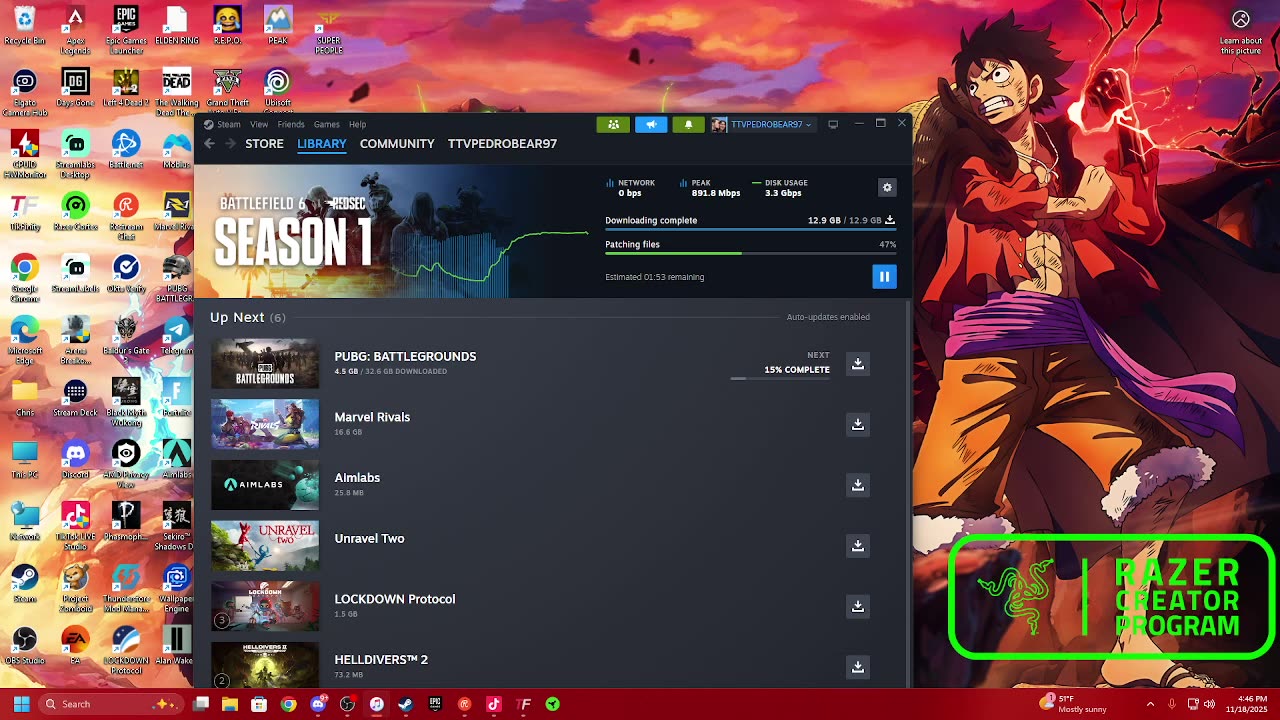The width and height of the screenshot is (1280, 720).
Task: Open Steam download settings gear
Action: click(887, 187)
